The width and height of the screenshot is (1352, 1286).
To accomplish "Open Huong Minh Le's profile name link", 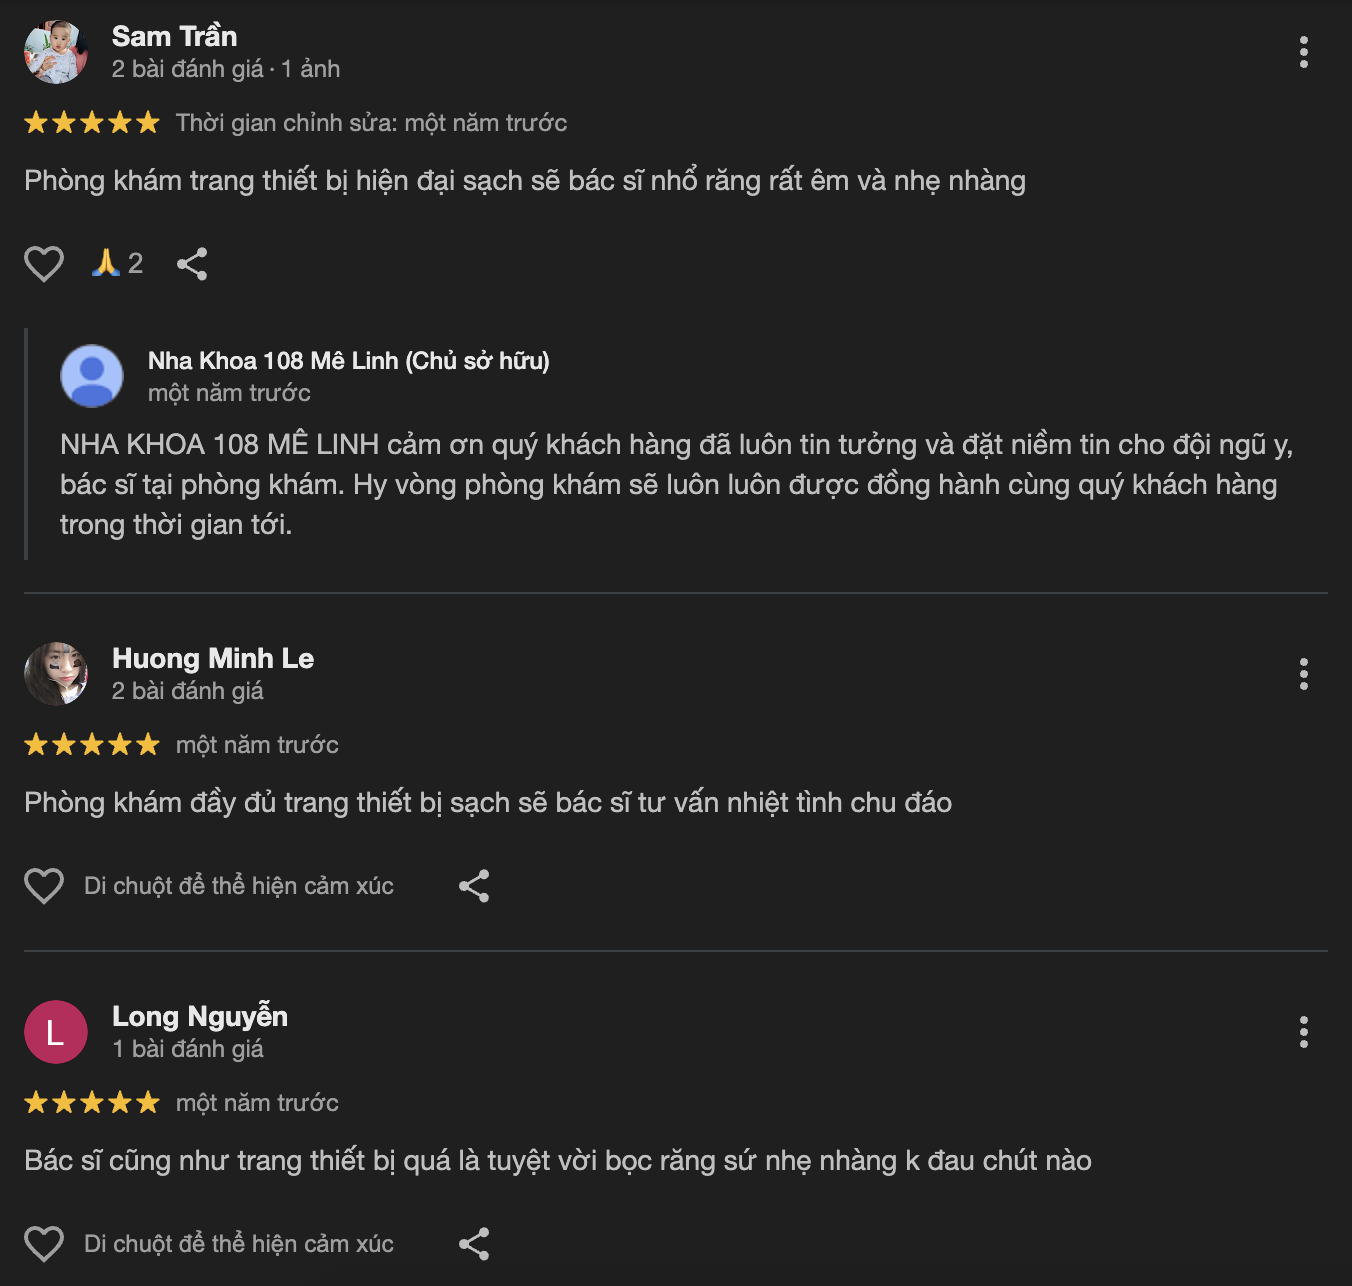I will [x=213, y=658].
